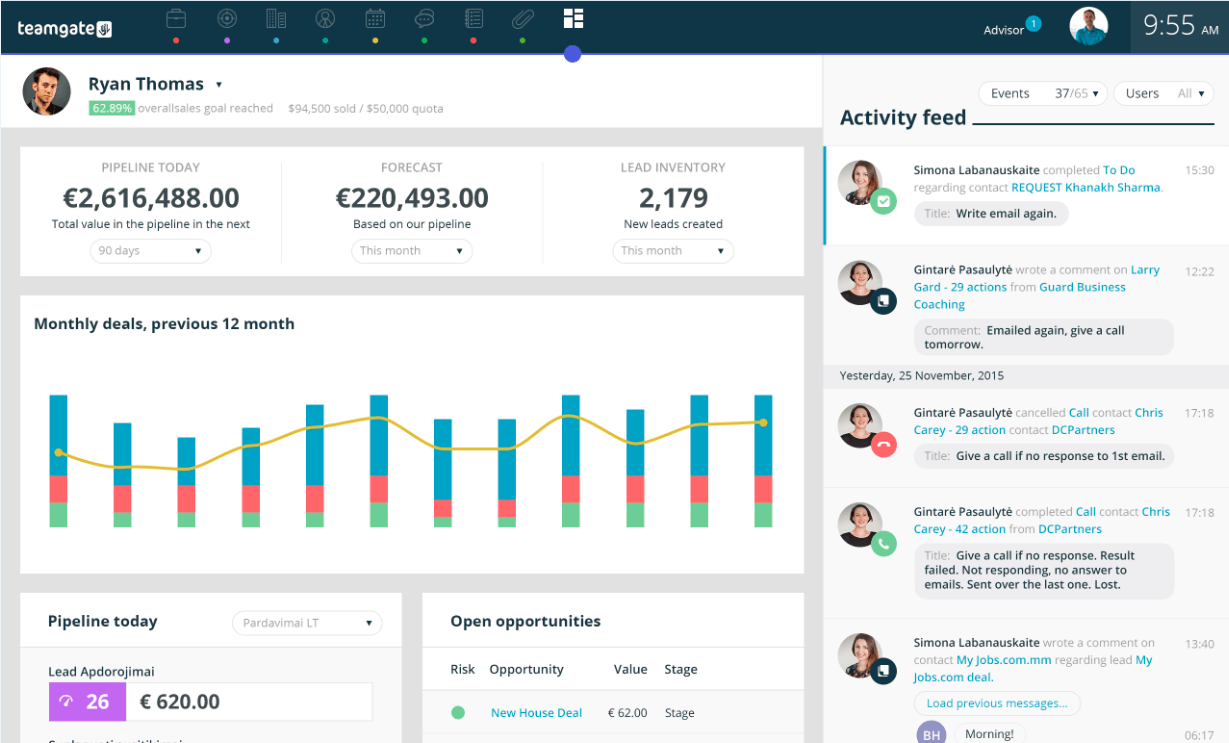Change the Pardavimai LT pipeline dropdown

(307, 622)
